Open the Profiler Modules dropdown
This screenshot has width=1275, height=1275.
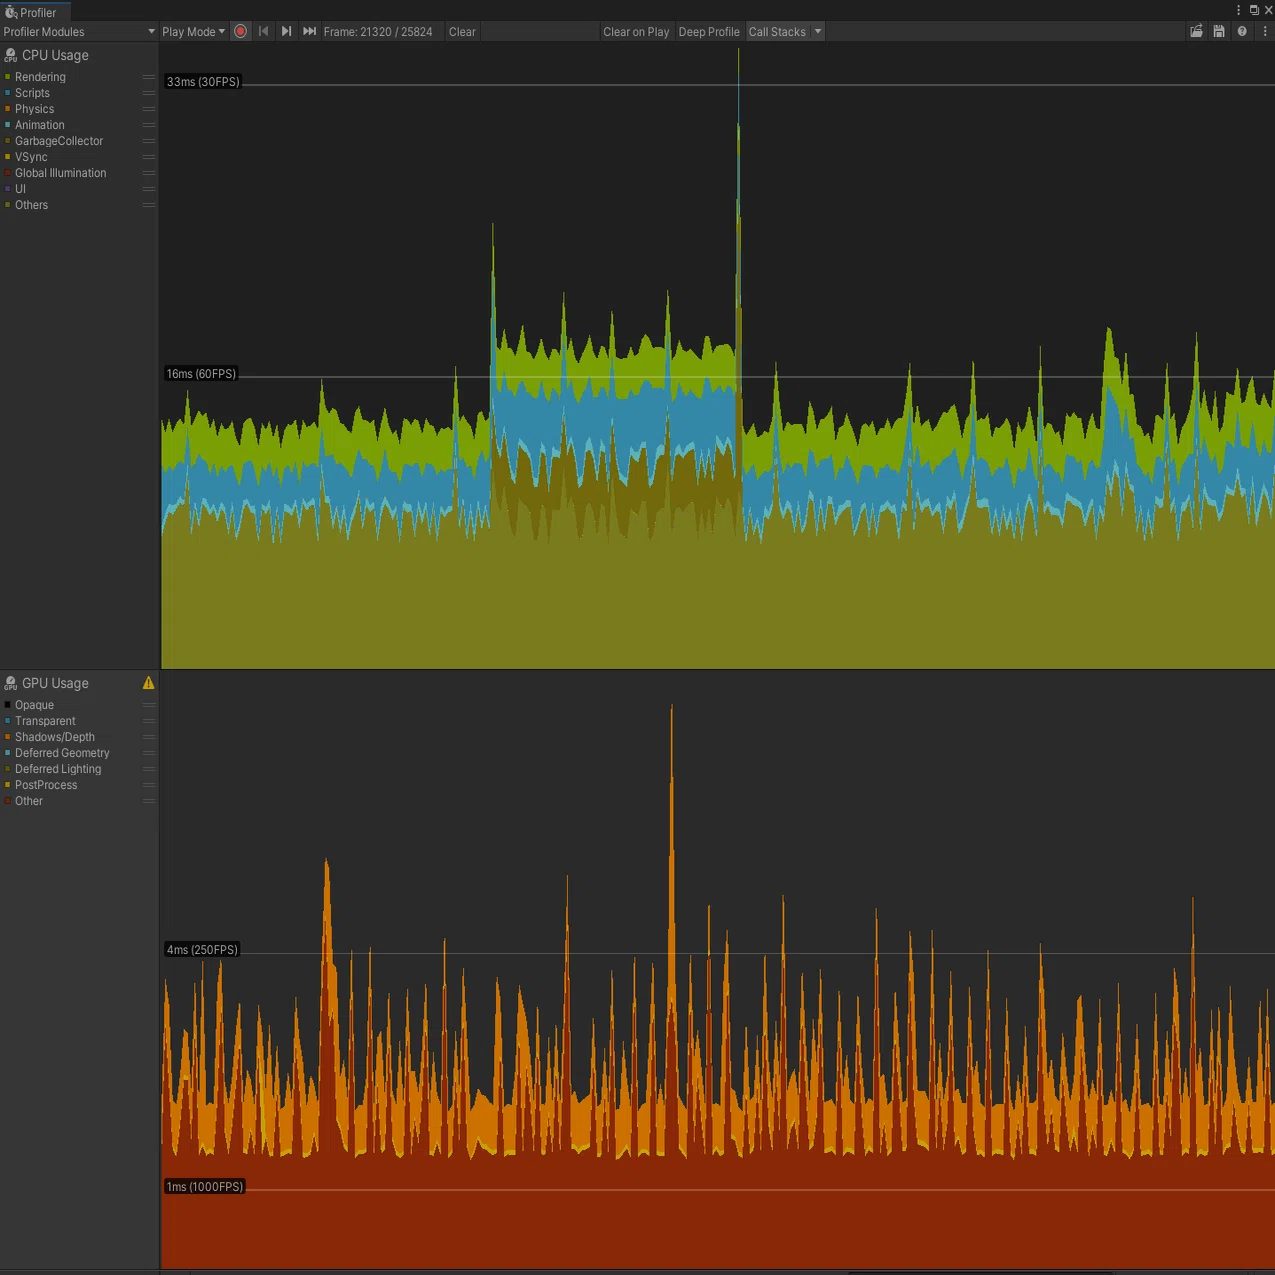79,31
